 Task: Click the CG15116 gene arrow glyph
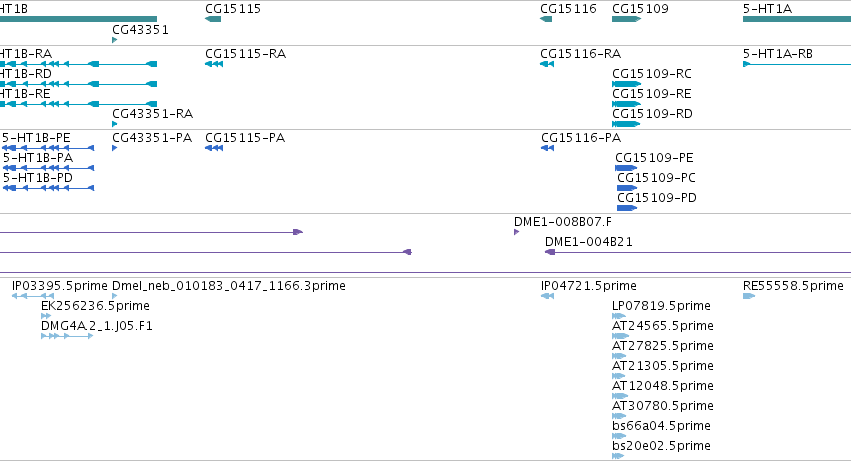546,19
